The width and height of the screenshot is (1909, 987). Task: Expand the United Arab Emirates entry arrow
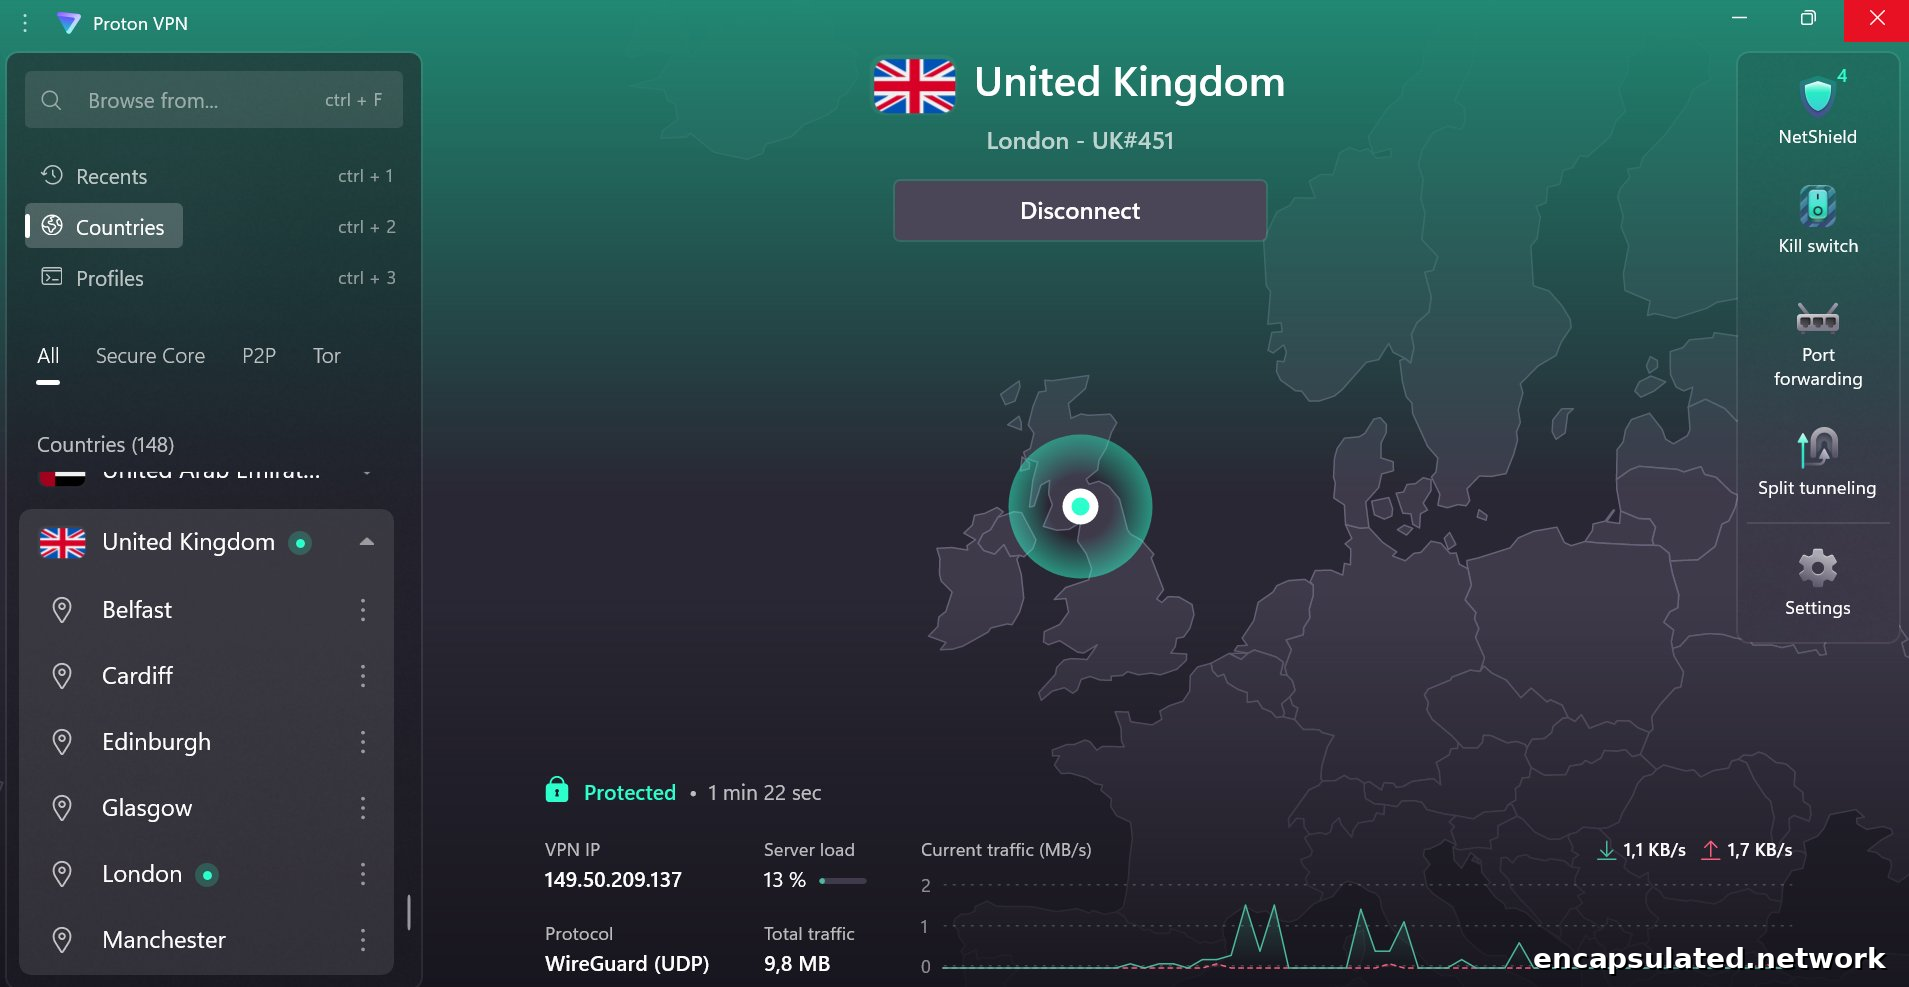(x=367, y=473)
